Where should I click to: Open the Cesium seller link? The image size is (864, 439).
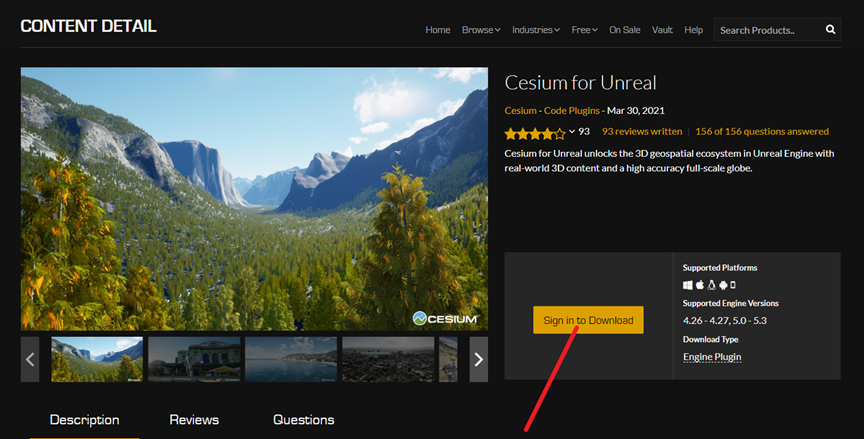520,110
